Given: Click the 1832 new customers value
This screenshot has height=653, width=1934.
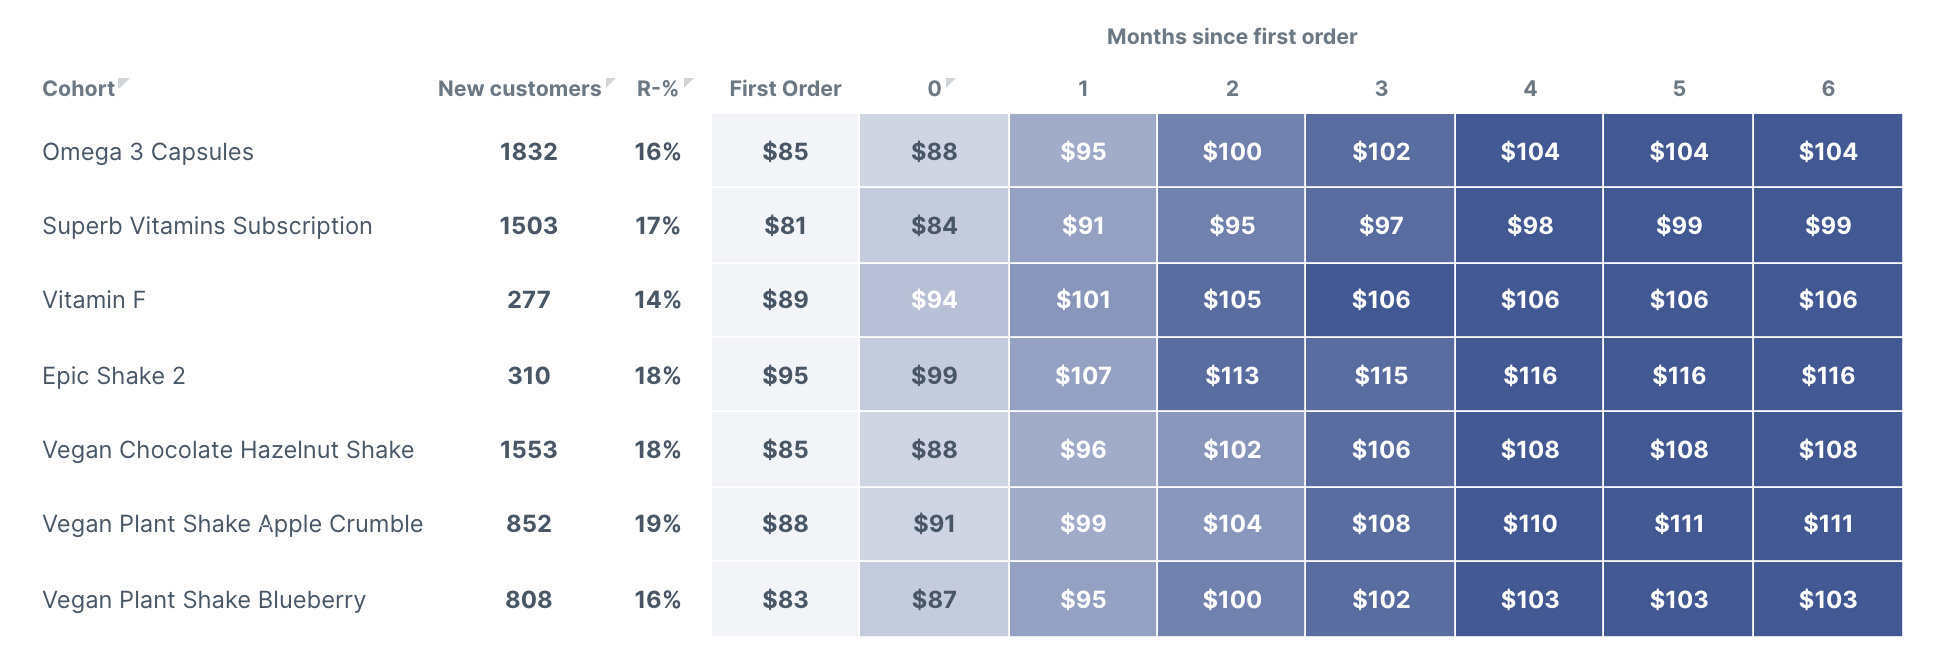Looking at the screenshot, I should click(x=529, y=152).
